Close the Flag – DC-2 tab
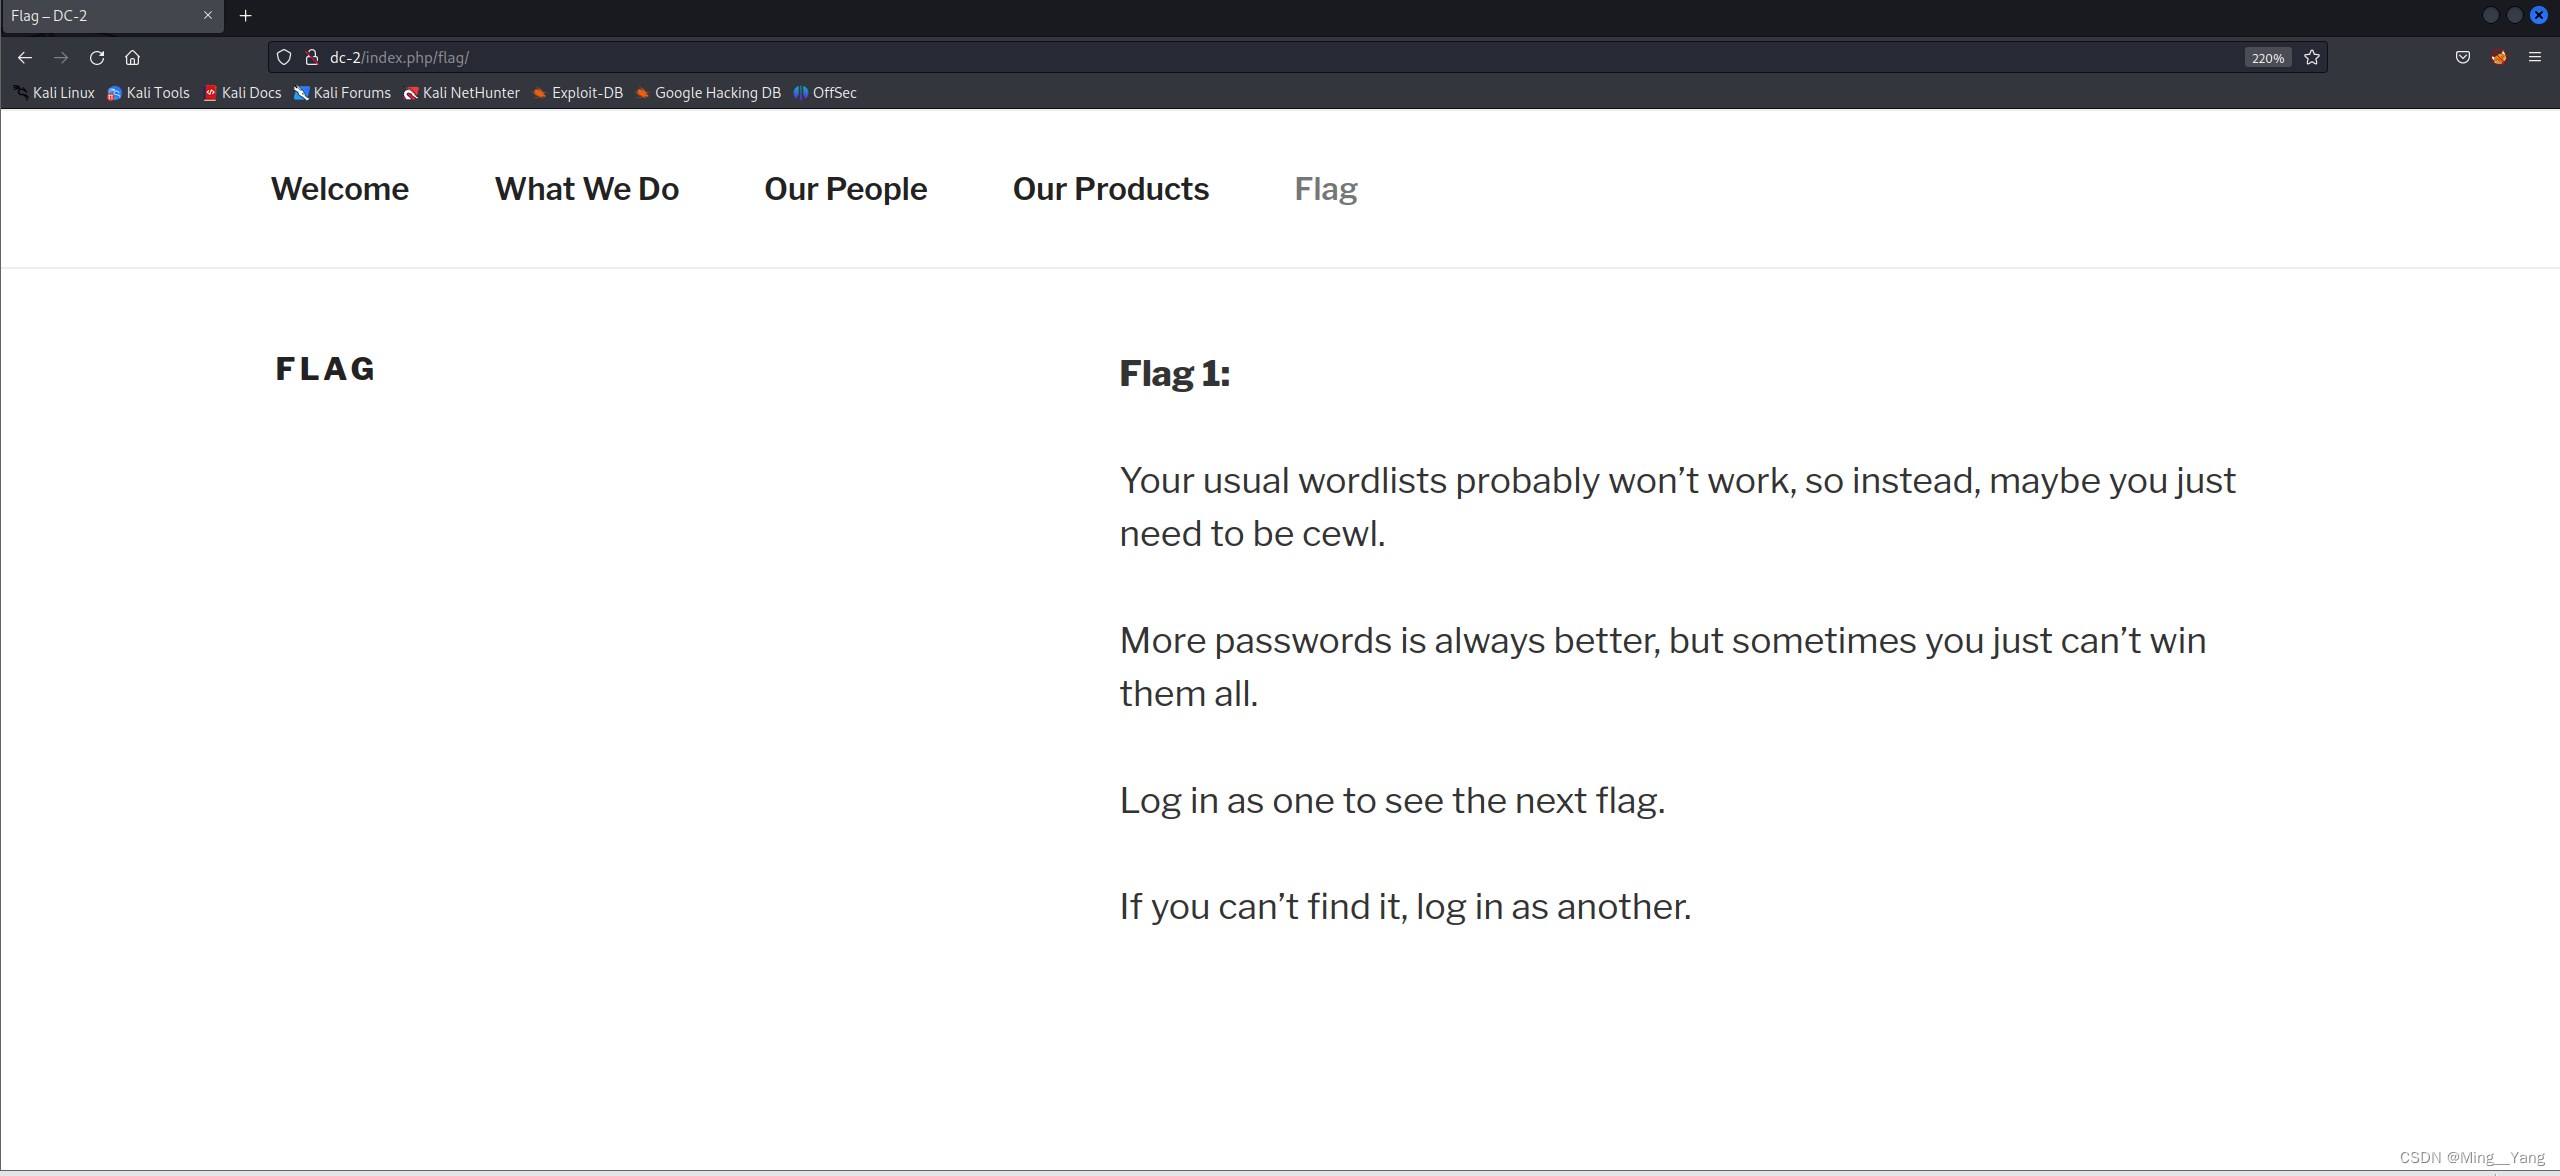This screenshot has width=2560, height=1176. pos(208,15)
